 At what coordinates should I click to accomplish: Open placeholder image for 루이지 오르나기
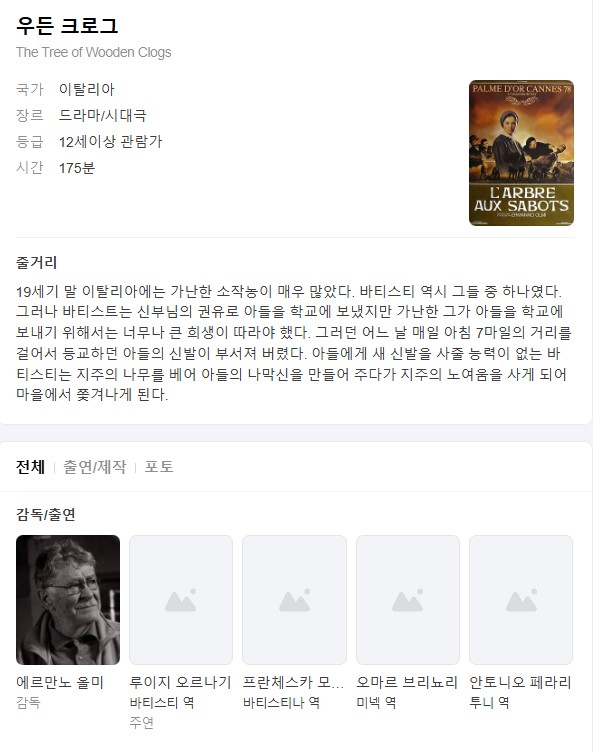tap(181, 599)
